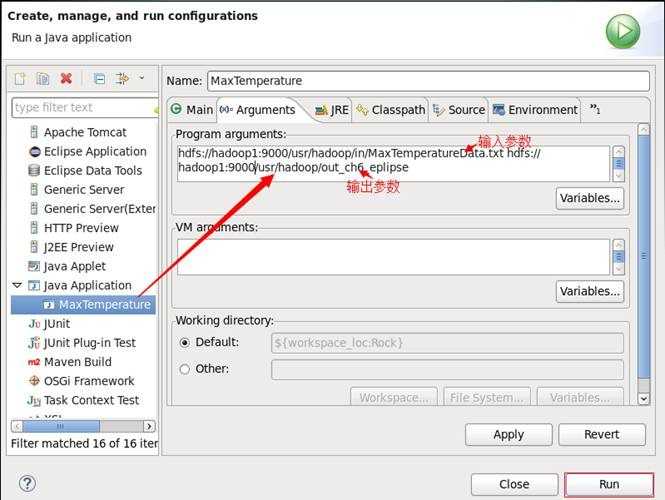Show hidden tabs via overflow chevron

[x=595, y=109]
